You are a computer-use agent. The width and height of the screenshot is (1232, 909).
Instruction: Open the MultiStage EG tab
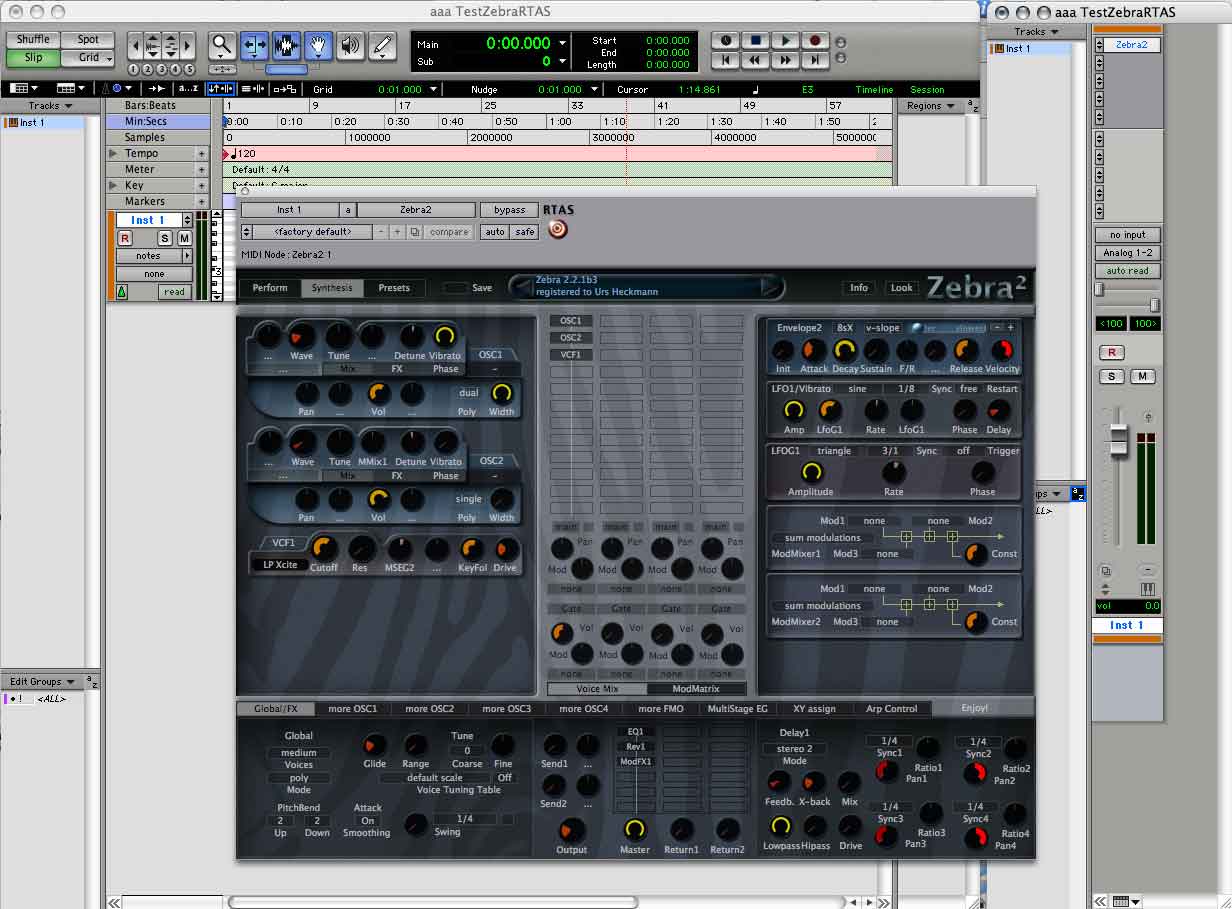point(738,709)
